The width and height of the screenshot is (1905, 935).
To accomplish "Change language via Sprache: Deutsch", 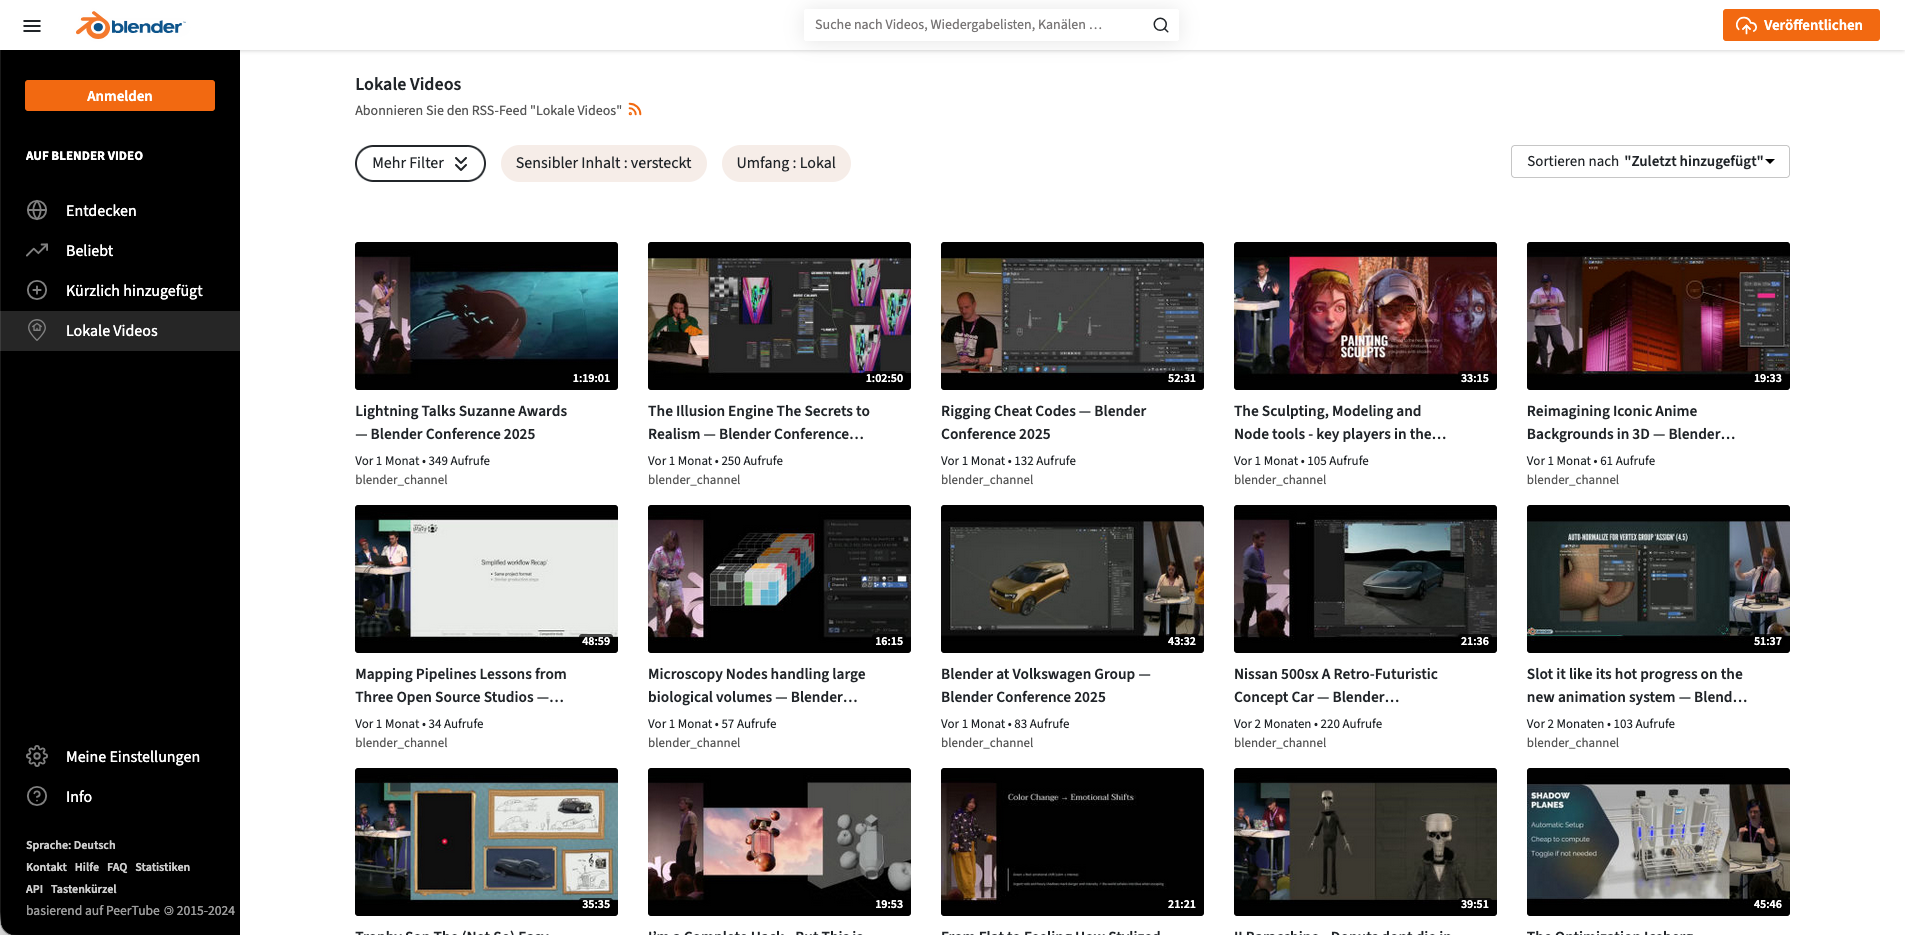I will pyautogui.click(x=71, y=845).
